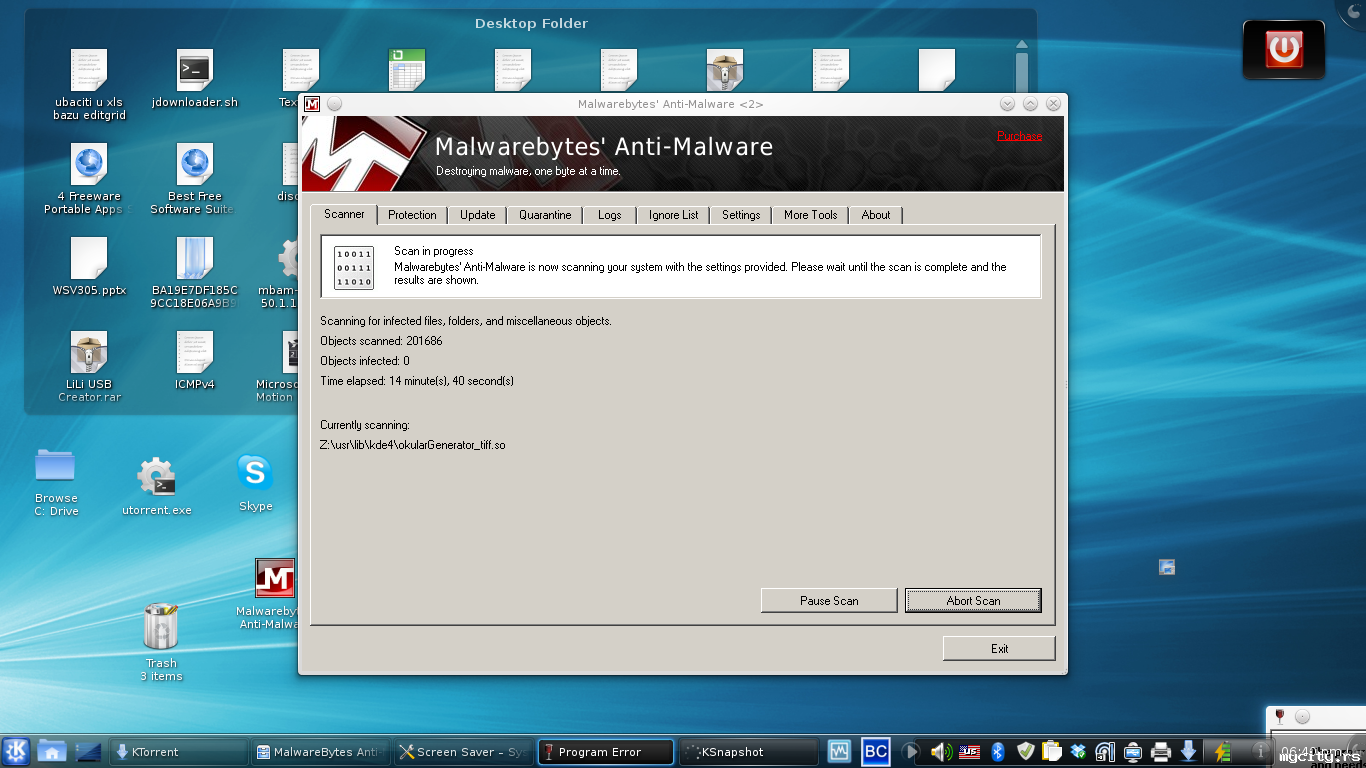
Task: Switch to the Protection tab
Action: pyautogui.click(x=412, y=215)
